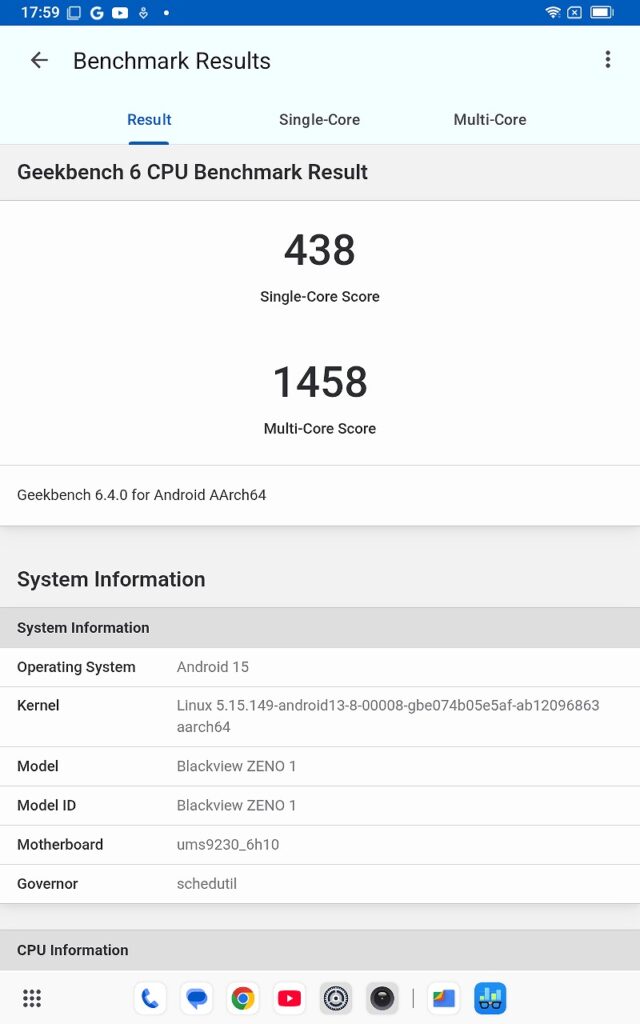The width and height of the screenshot is (640, 1024).
Task: Tap the Multi-Core Score label
Action: click(319, 428)
